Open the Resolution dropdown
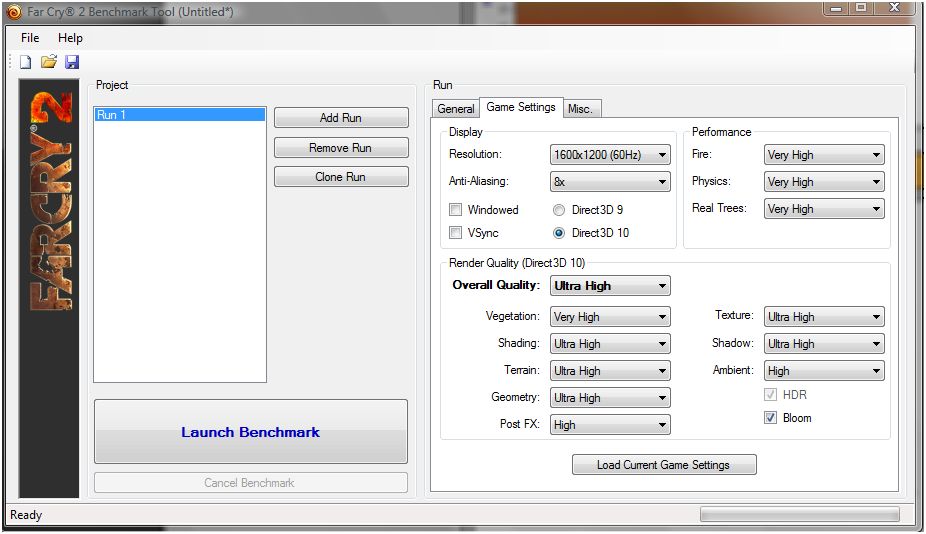This screenshot has height=534, width=926. [610, 155]
